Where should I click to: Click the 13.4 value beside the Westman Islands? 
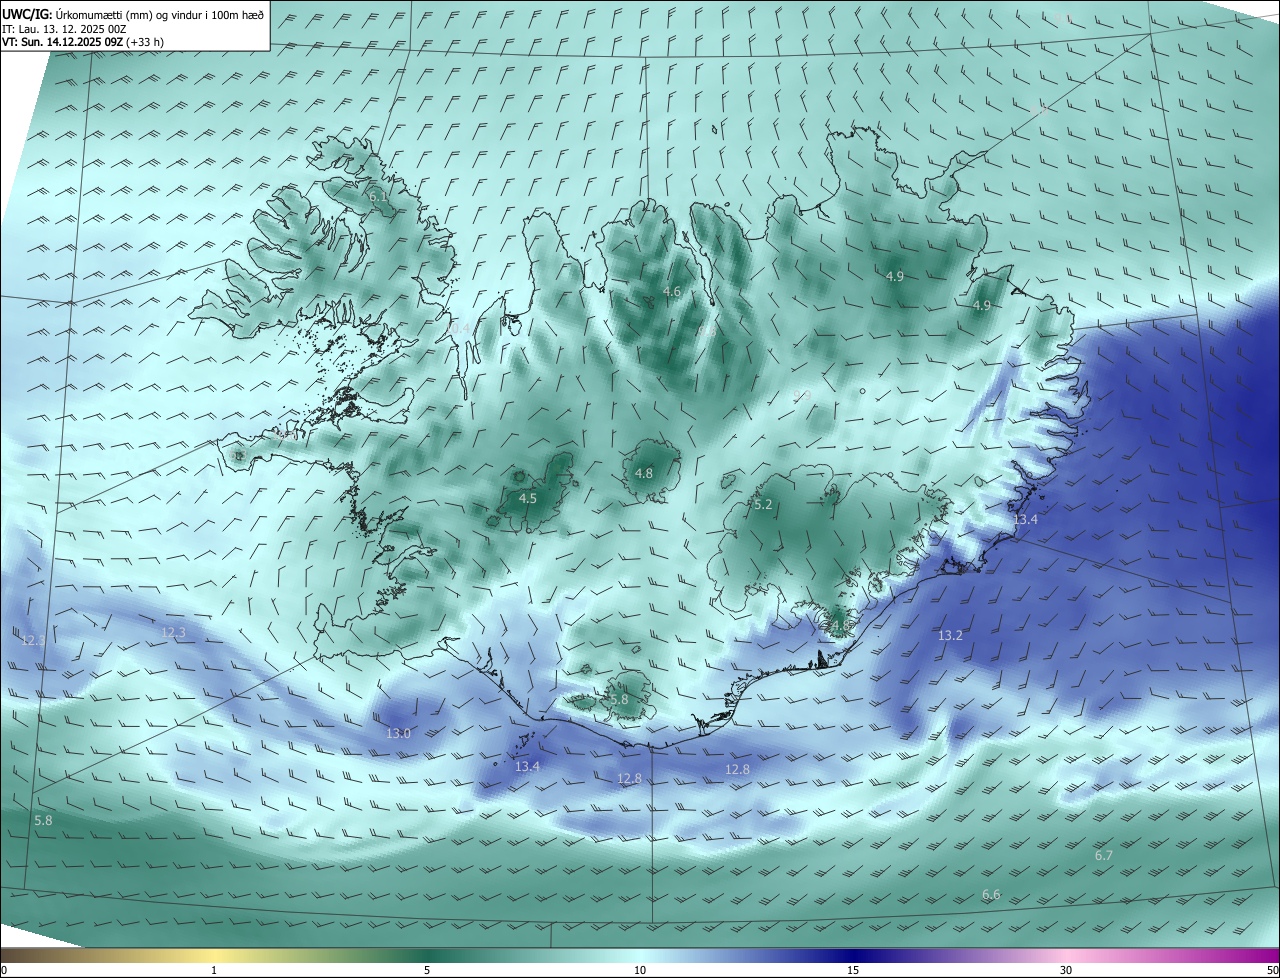(527, 767)
